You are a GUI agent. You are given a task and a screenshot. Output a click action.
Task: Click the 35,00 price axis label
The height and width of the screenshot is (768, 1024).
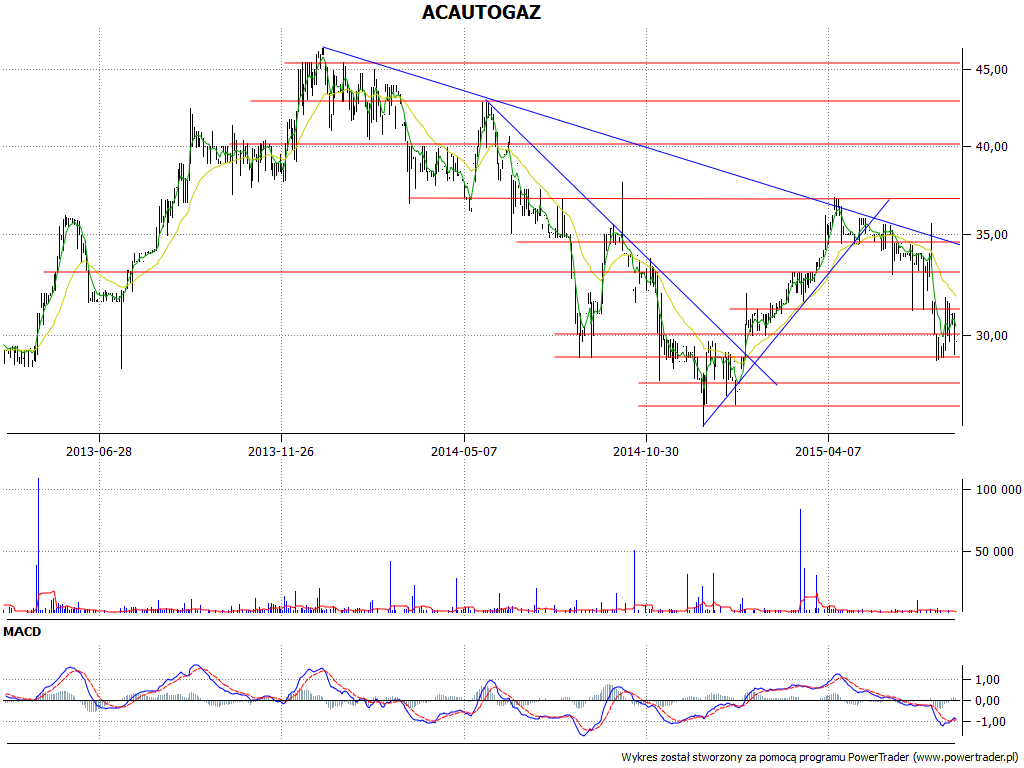click(x=991, y=235)
